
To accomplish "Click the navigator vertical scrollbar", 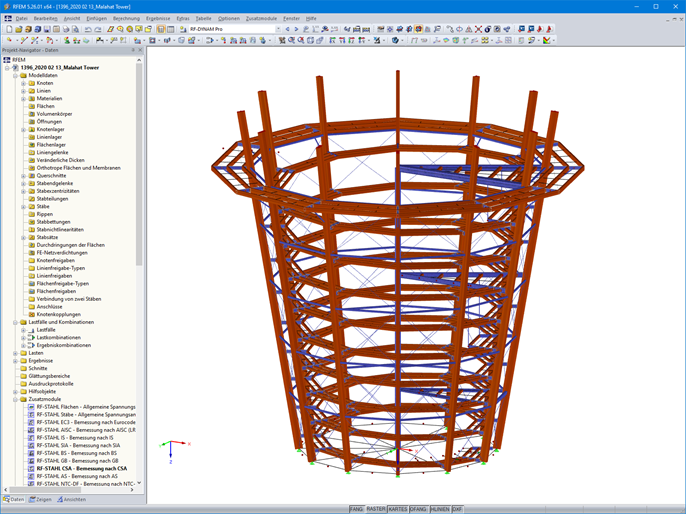I will click(x=139, y=164).
